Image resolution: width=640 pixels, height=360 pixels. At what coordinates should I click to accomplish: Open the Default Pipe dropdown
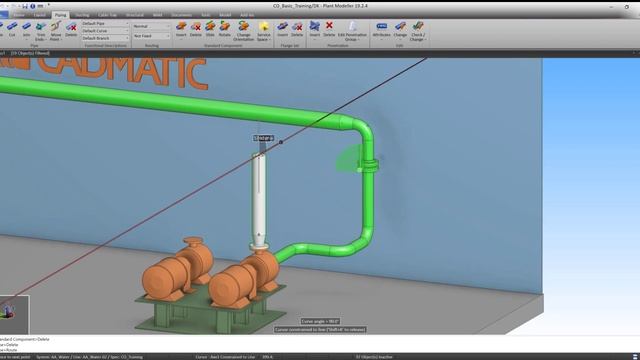click(105, 24)
